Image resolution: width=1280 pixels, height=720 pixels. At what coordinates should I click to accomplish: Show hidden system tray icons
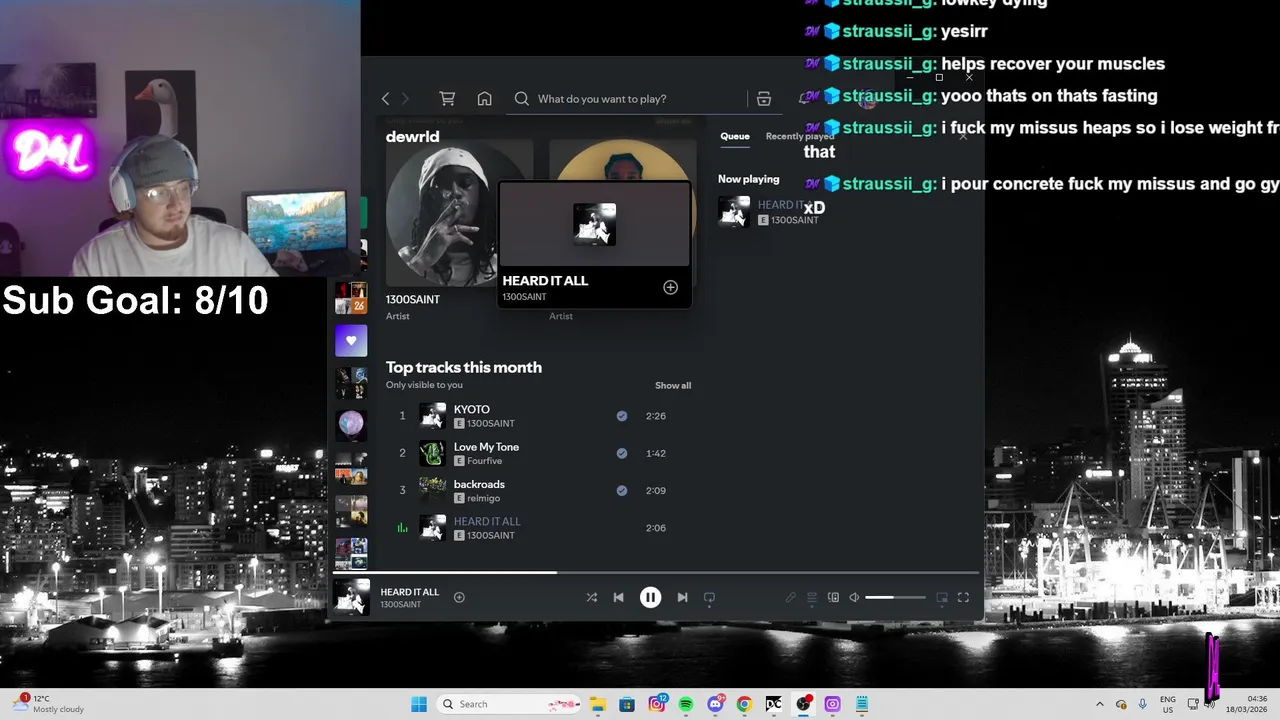coord(1100,704)
